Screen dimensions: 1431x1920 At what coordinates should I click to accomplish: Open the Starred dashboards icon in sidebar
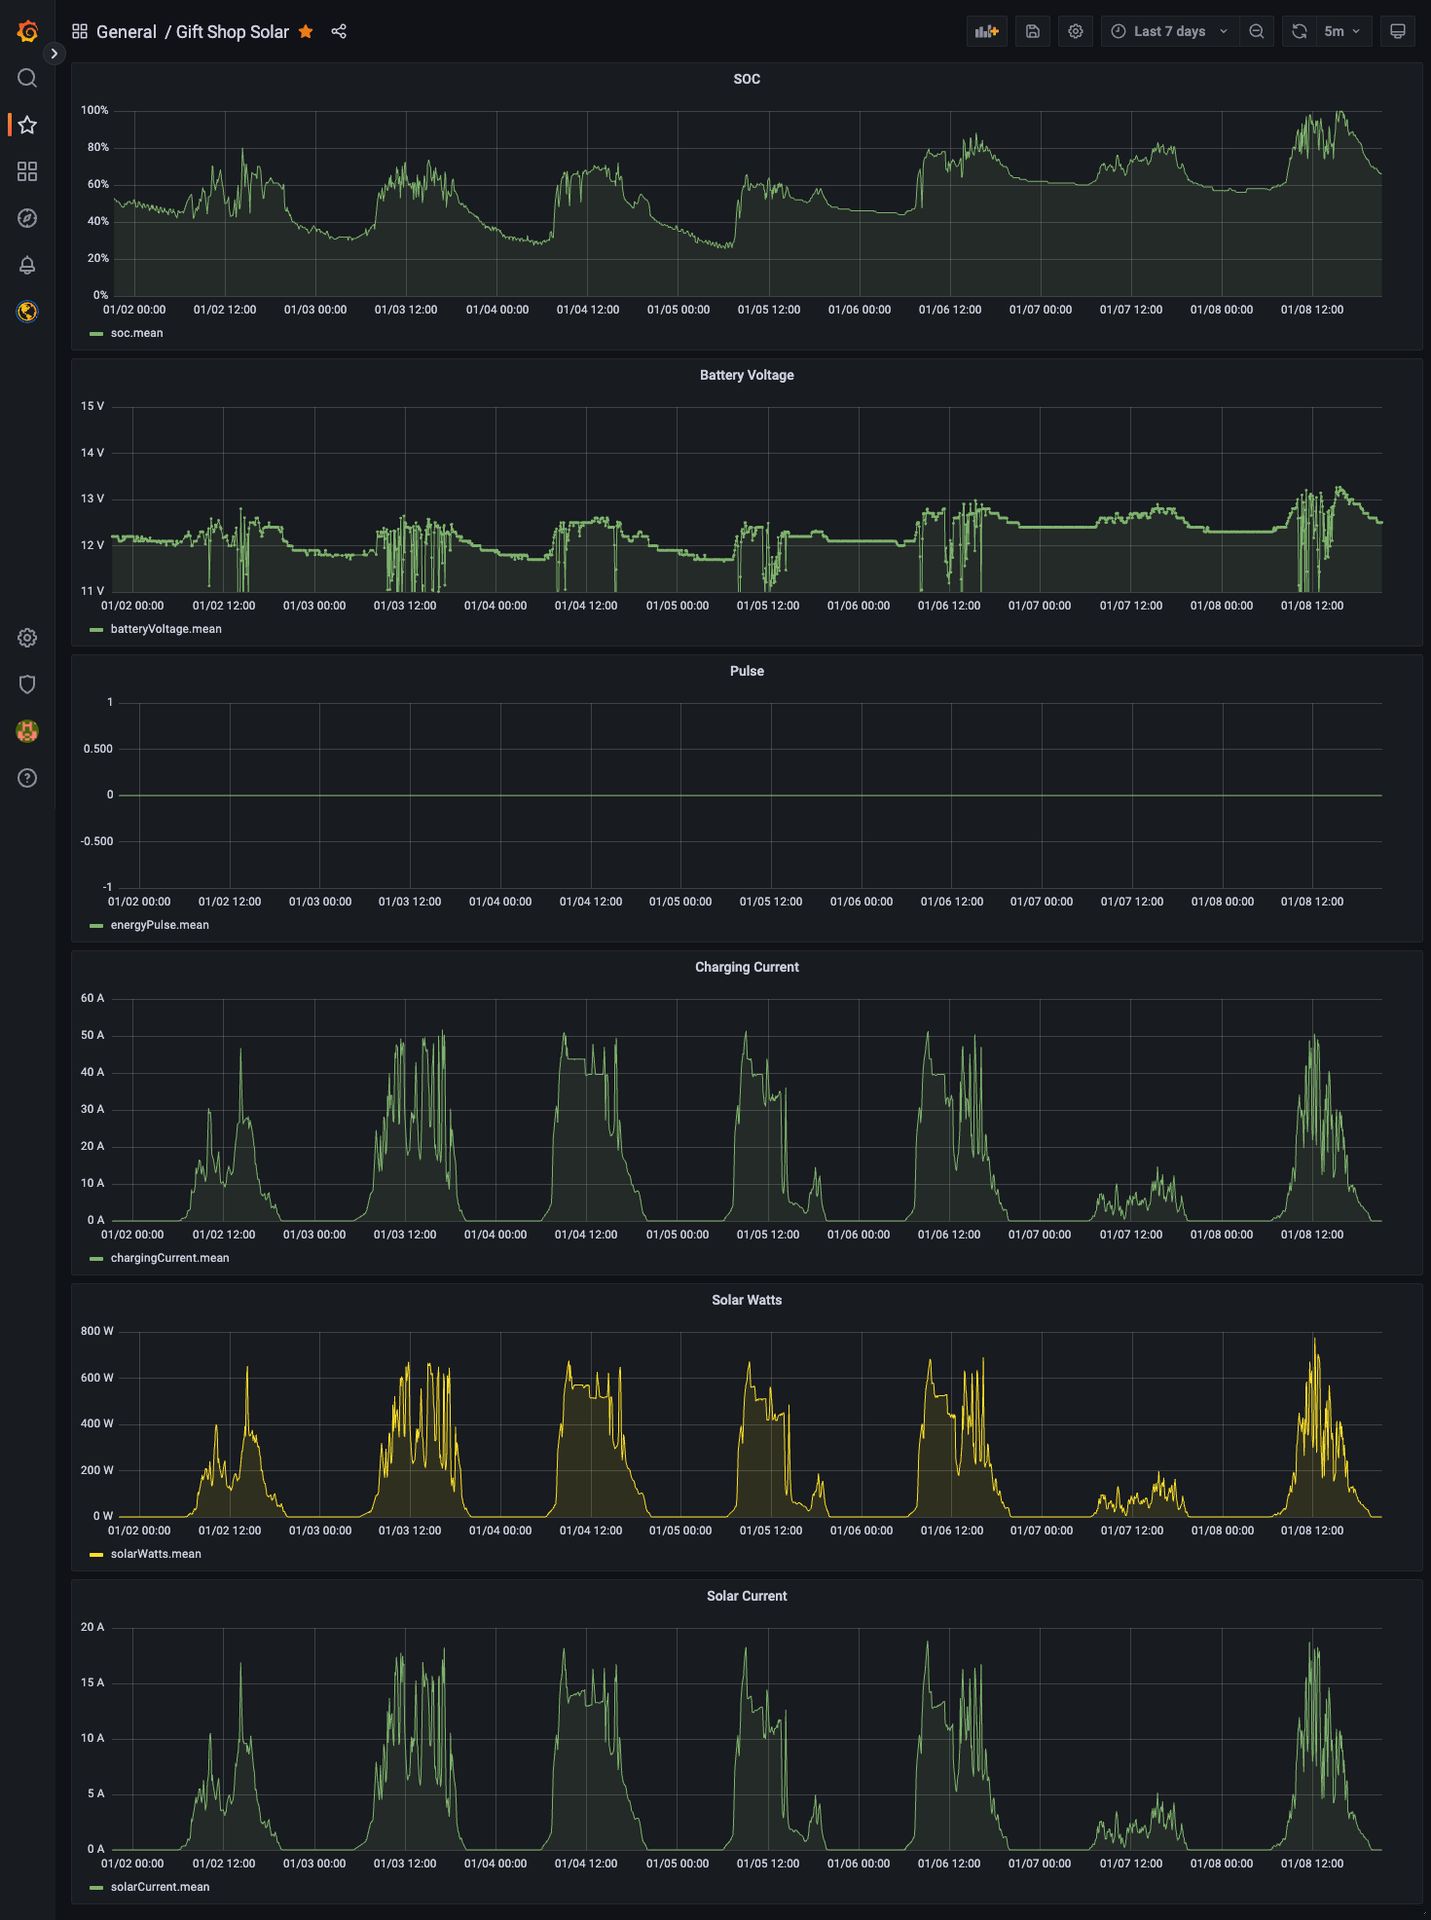tap(27, 125)
